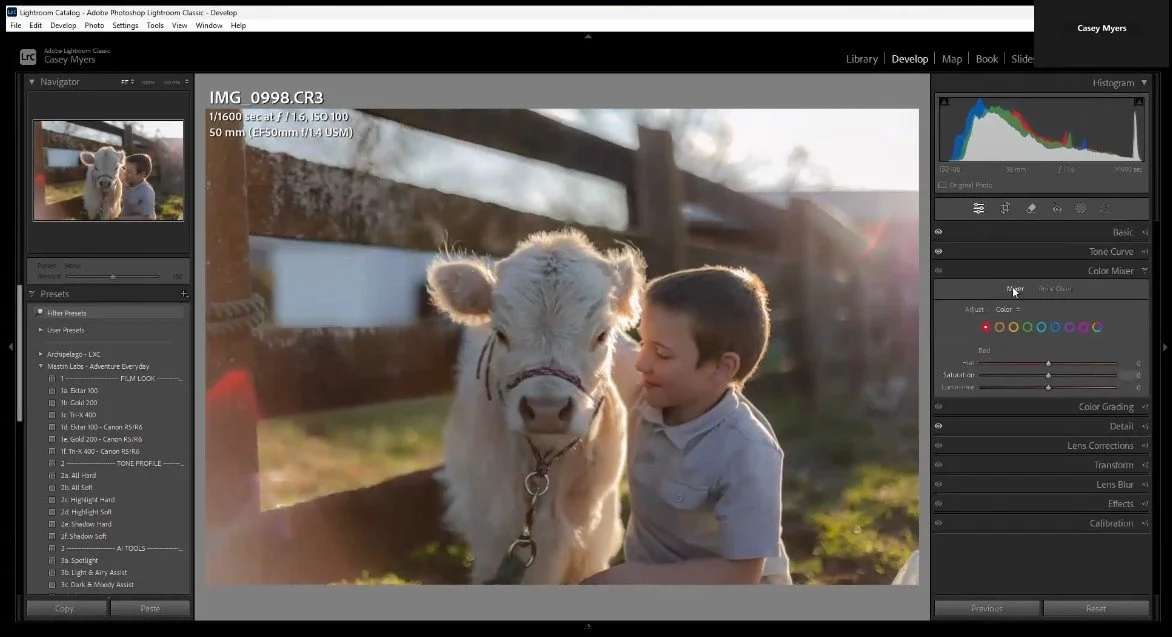
Task: Click the Reset button
Action: click(x=1096, y=607)
